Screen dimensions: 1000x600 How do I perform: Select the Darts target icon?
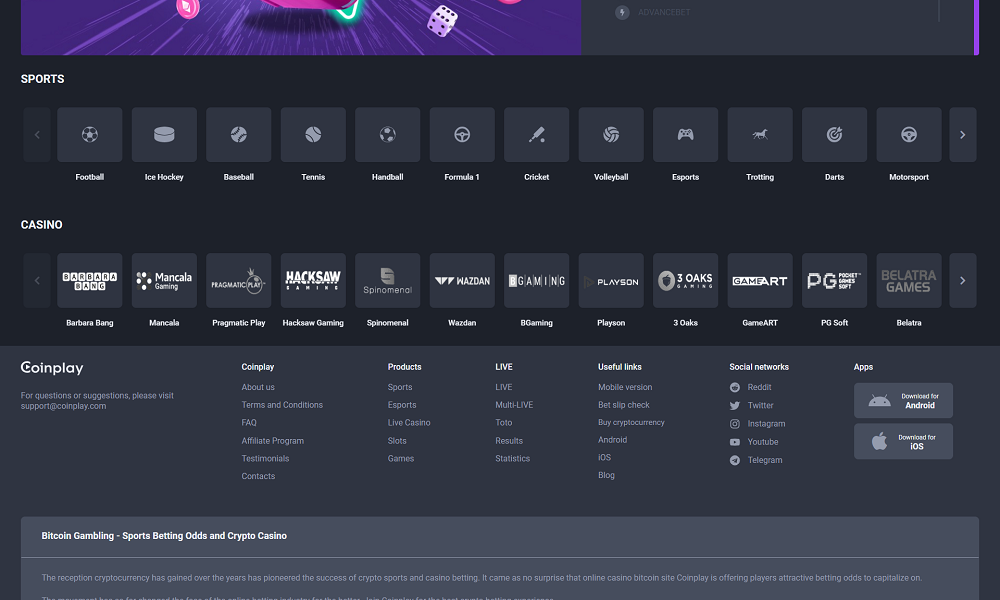click(x=834, y=135)
